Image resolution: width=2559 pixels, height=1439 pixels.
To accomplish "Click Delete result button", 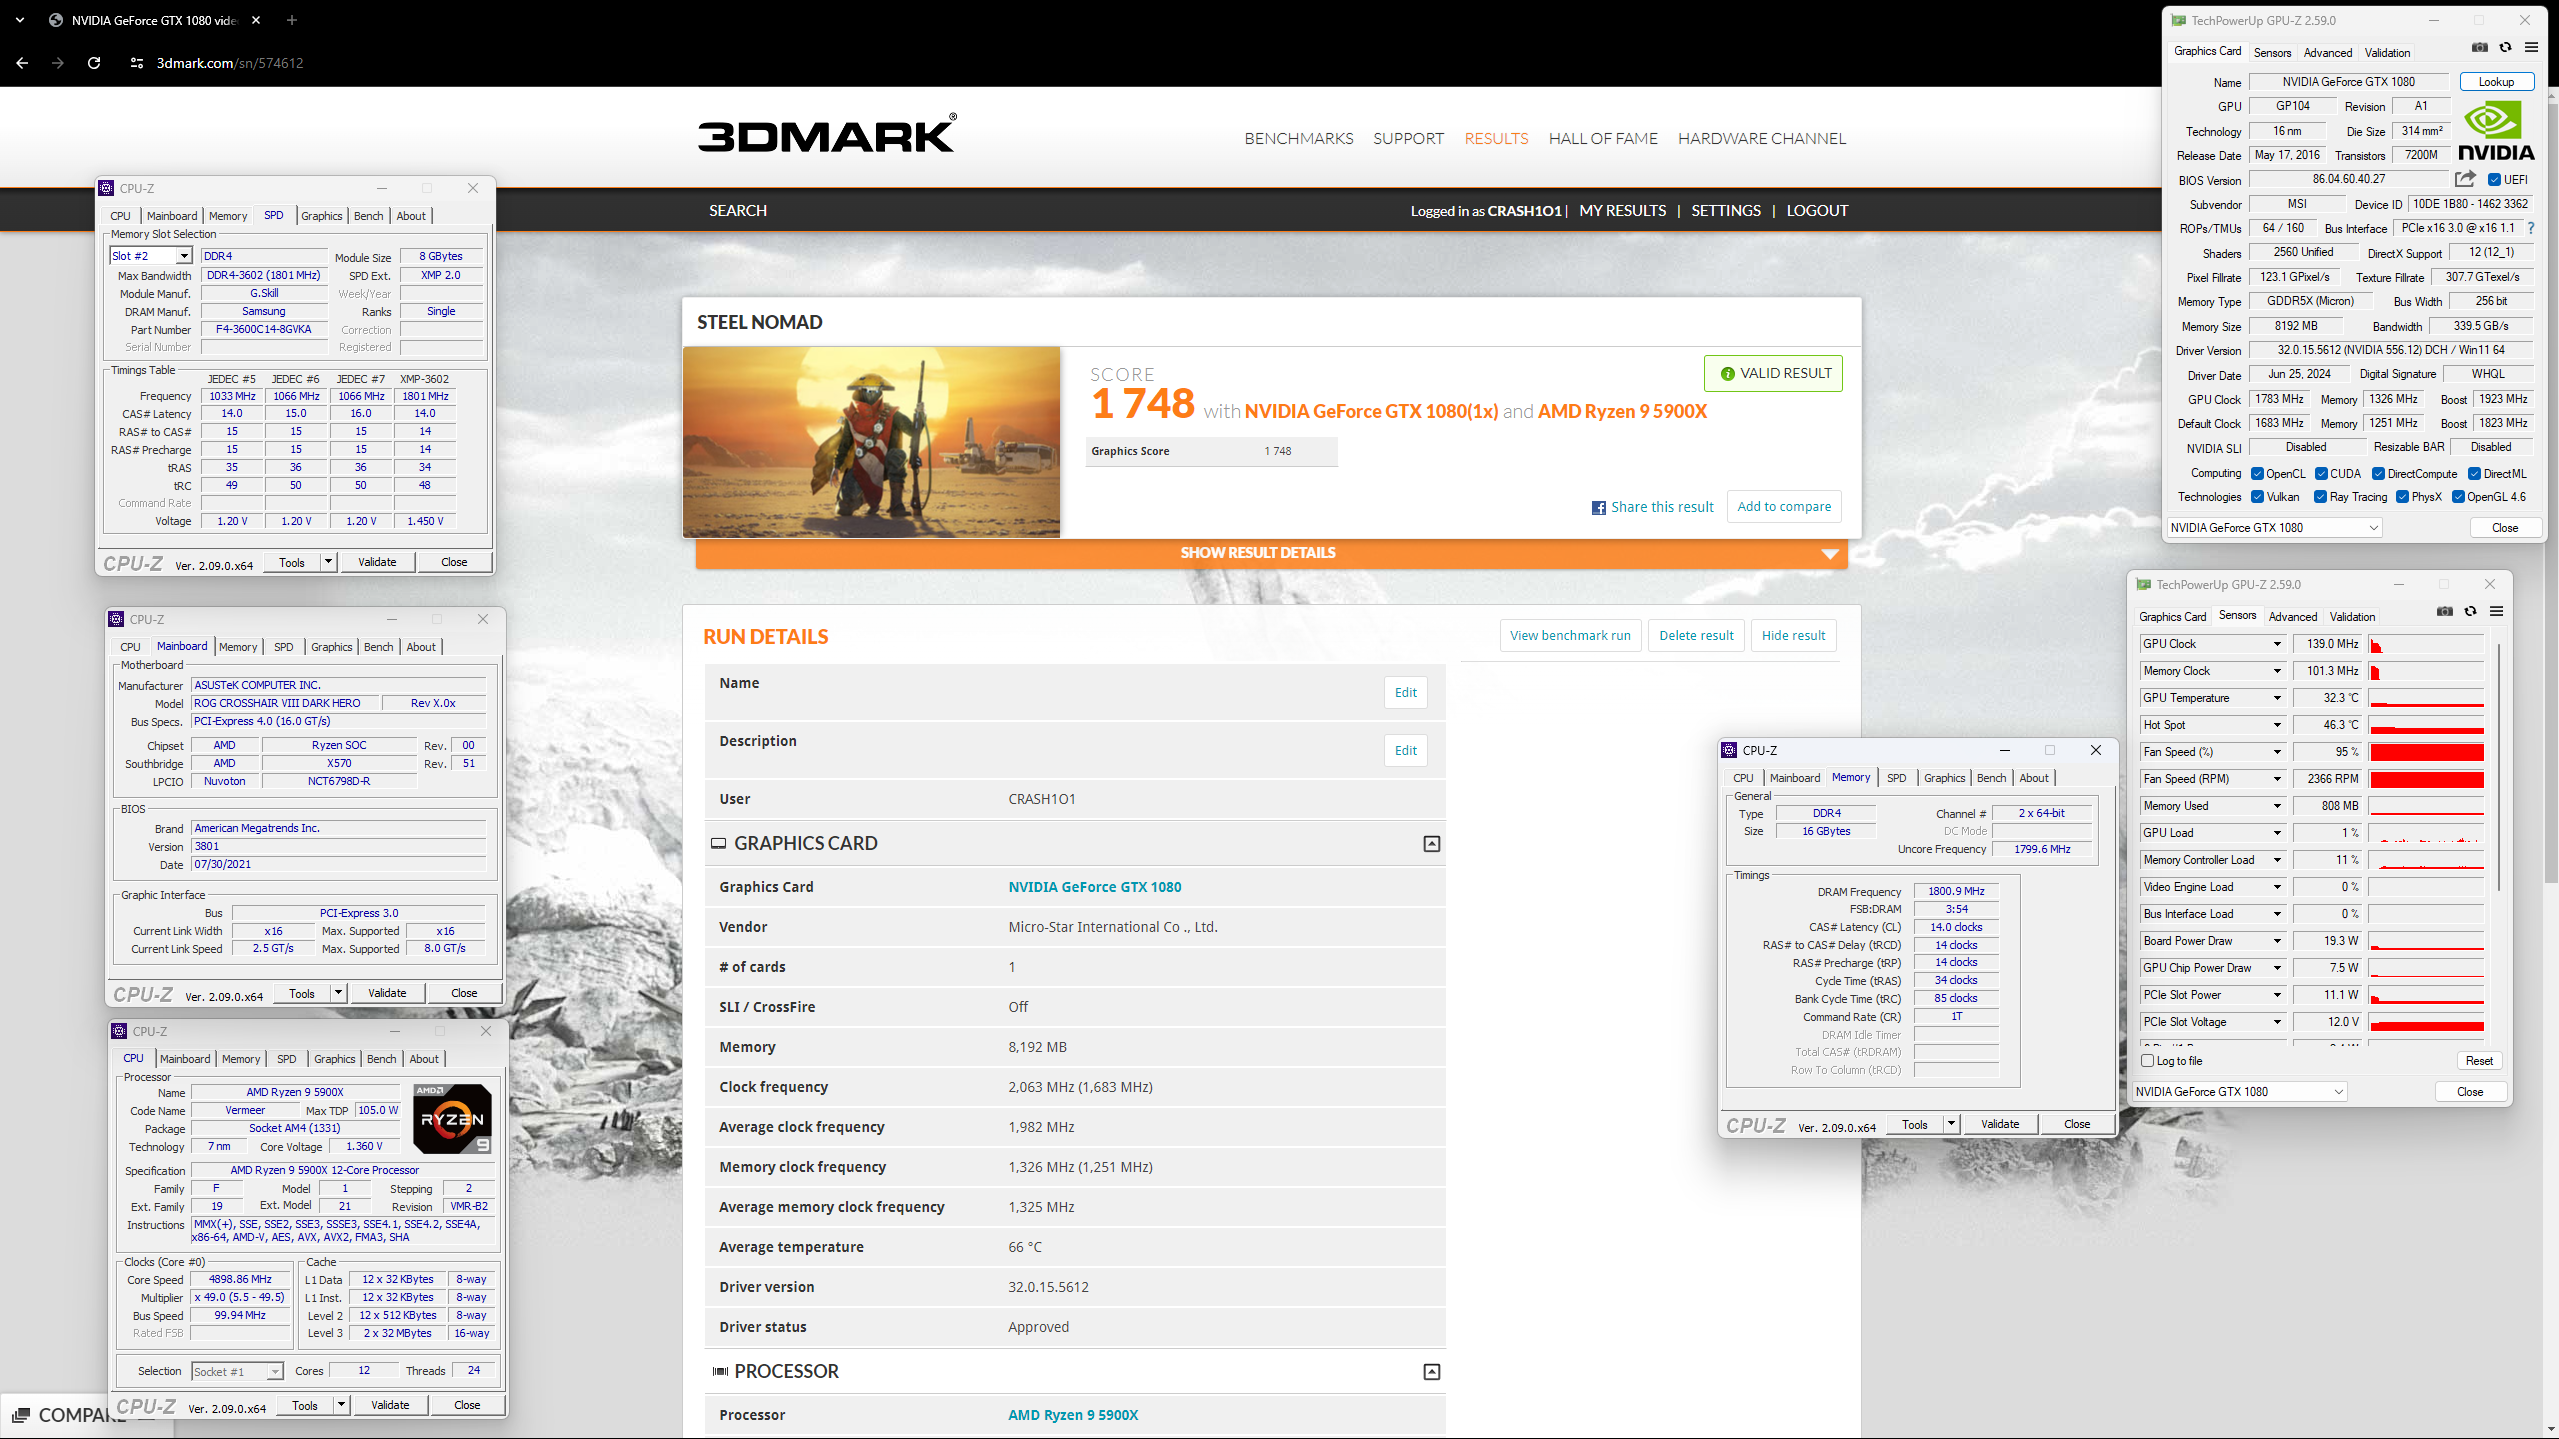I will [x=1696, y=636].
